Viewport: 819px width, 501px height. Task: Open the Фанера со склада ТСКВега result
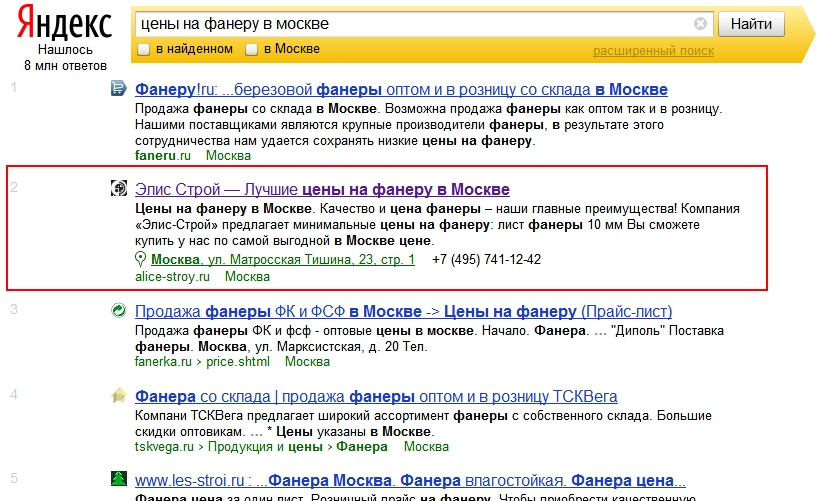point(376,397)
